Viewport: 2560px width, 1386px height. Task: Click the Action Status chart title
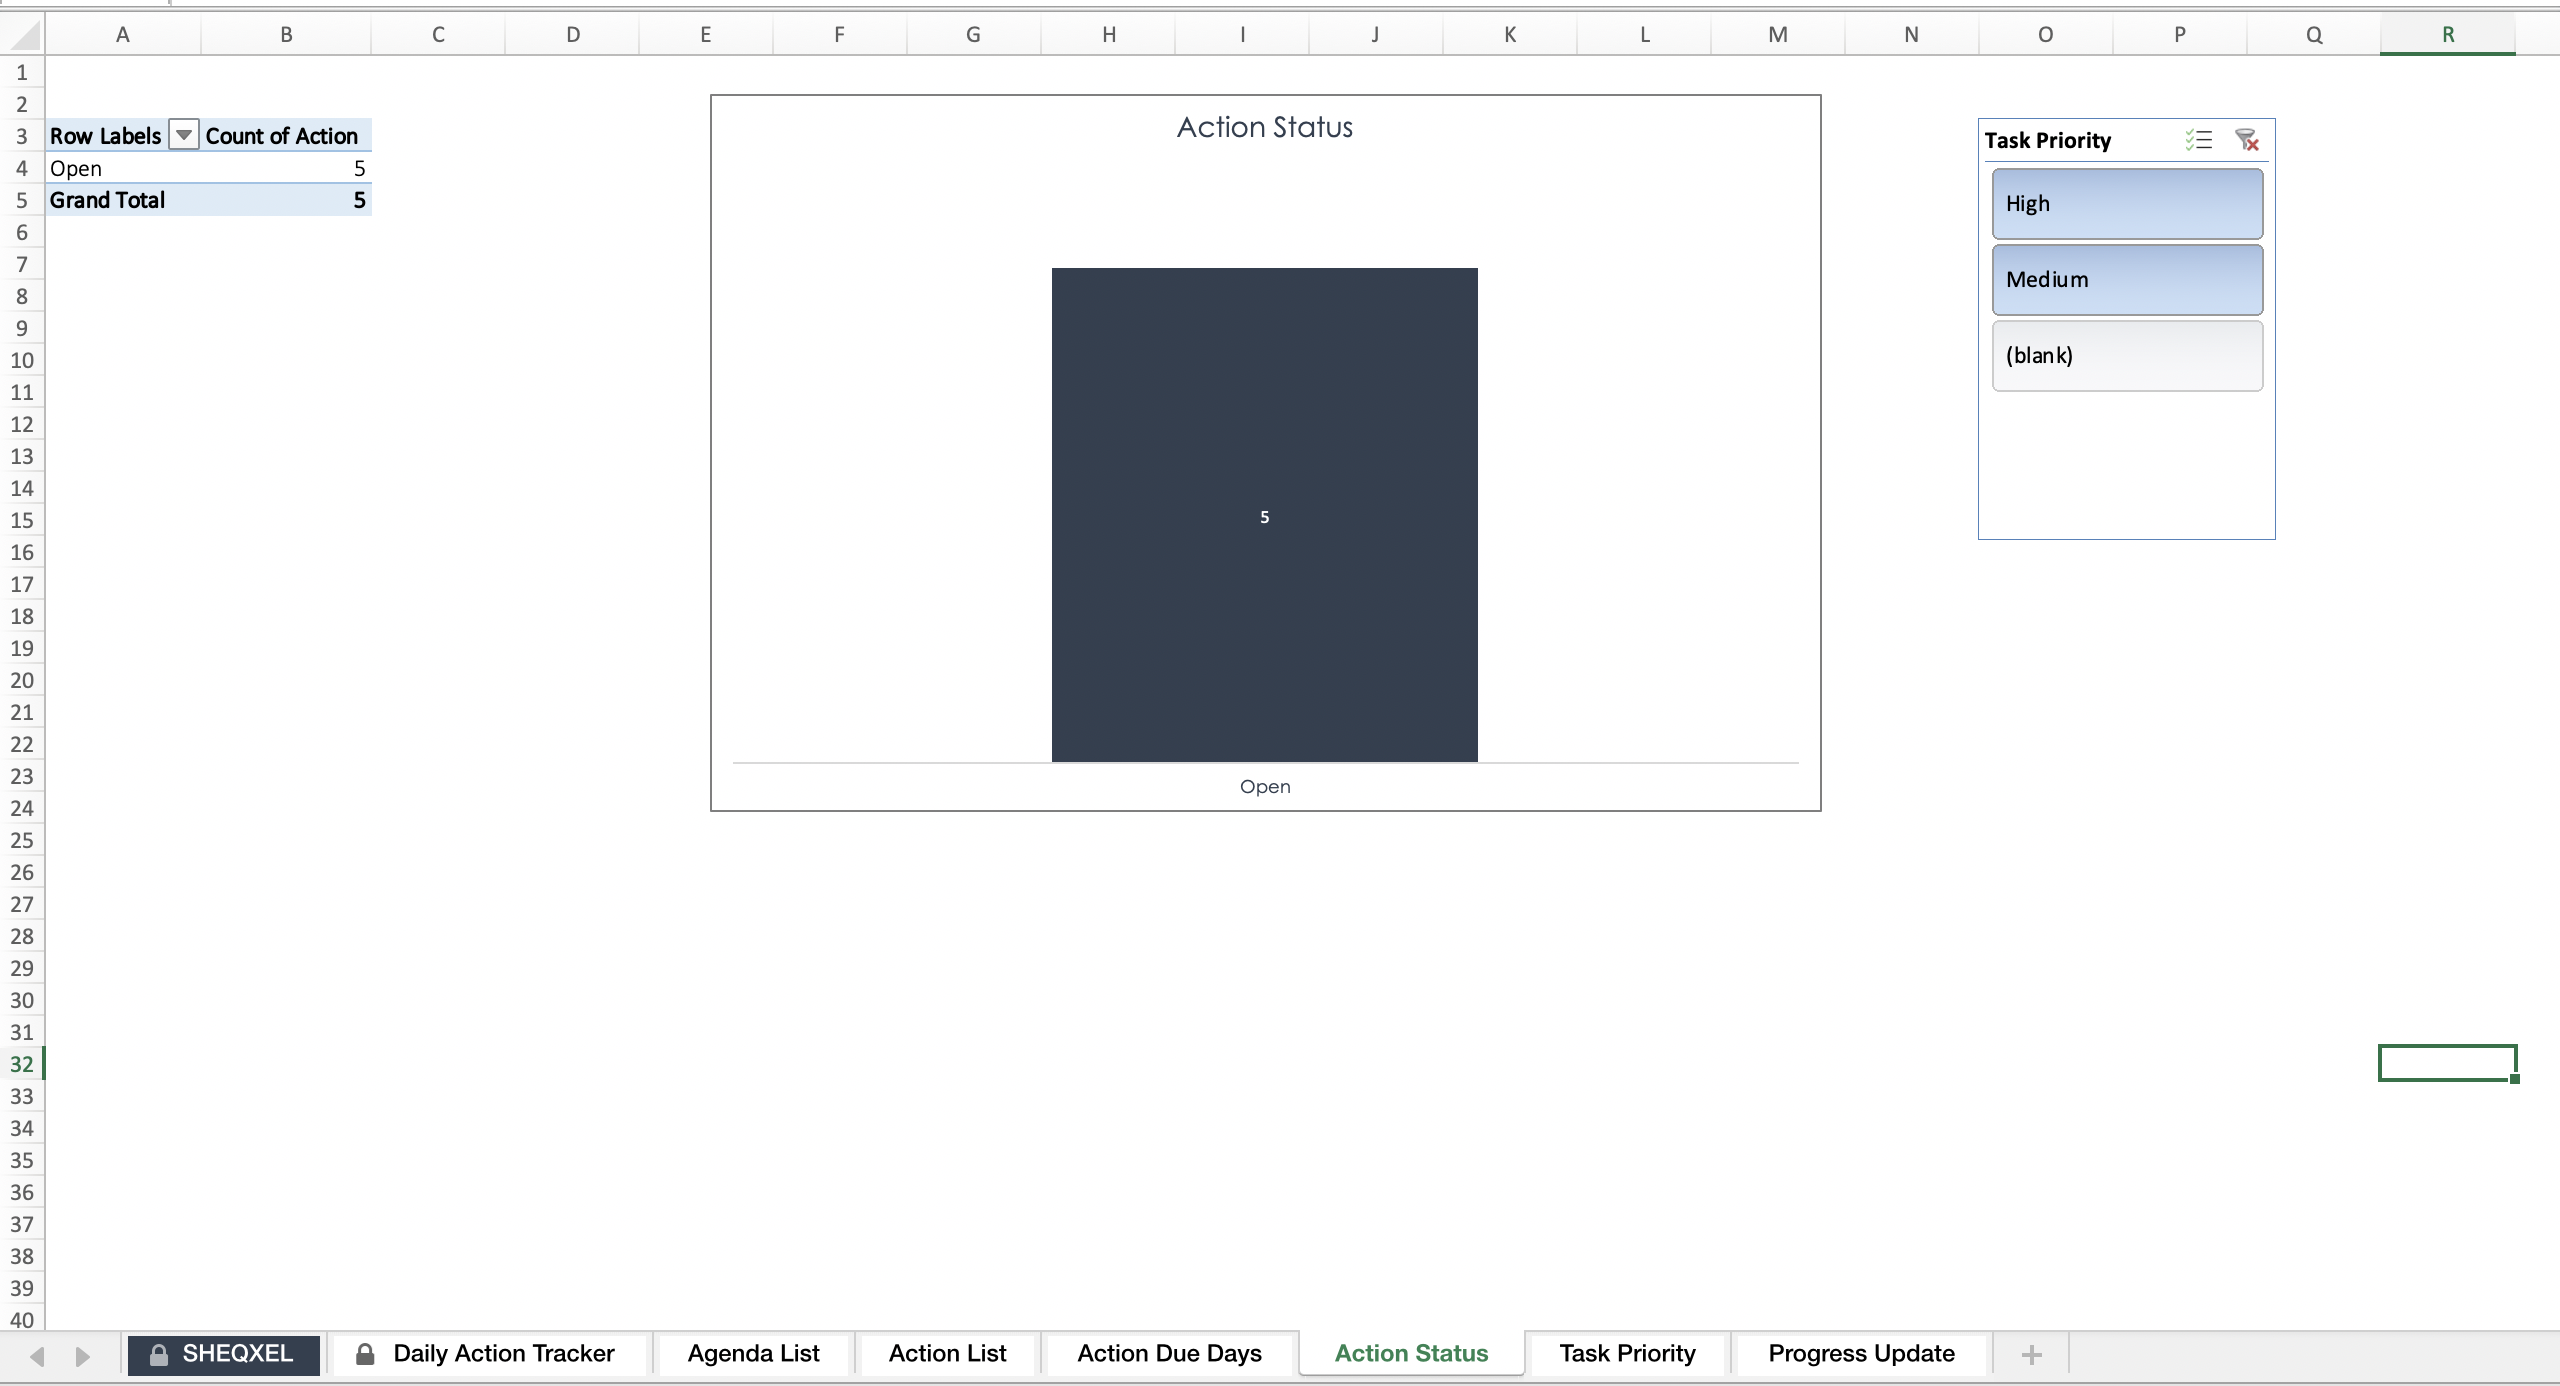point(1264,127)
